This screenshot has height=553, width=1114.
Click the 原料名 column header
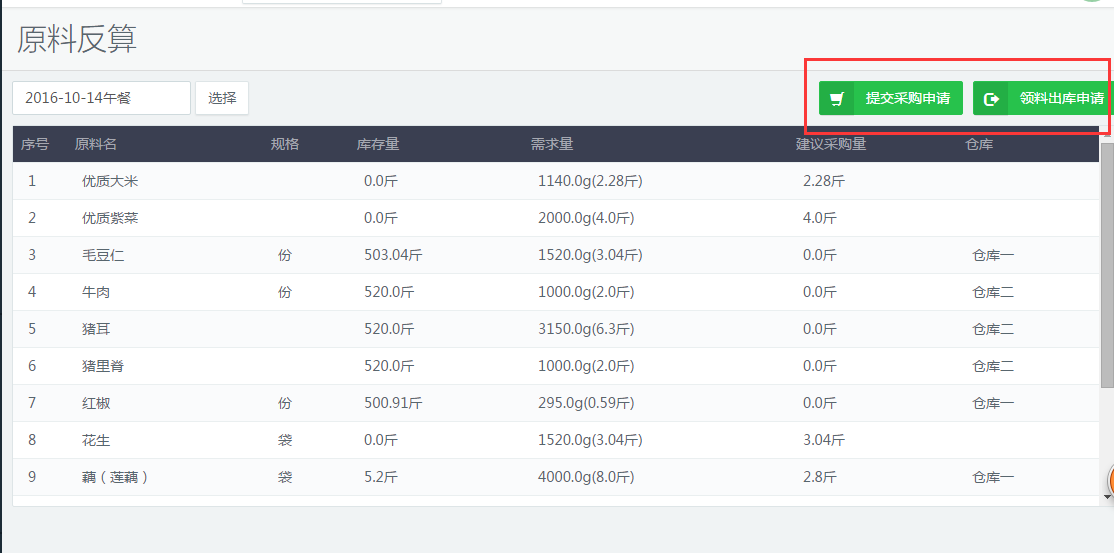96,144
